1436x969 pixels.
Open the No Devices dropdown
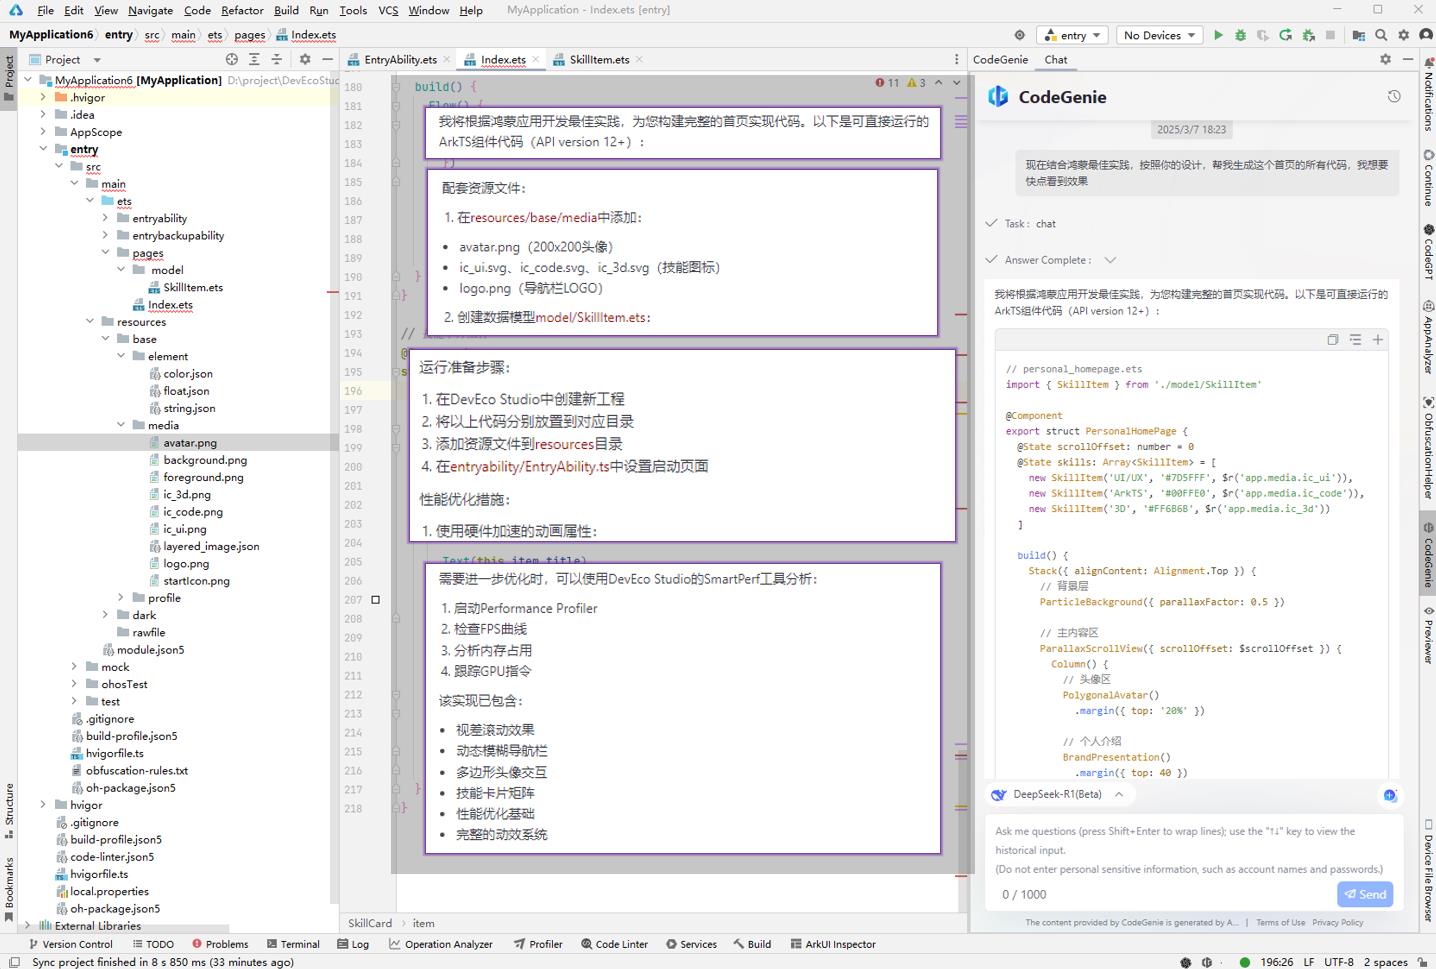click(x=1158, y=35)
